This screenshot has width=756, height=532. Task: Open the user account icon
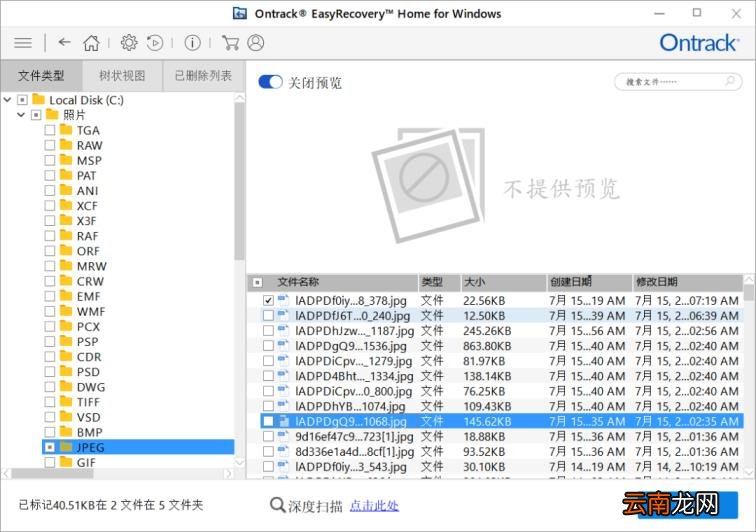256,43
